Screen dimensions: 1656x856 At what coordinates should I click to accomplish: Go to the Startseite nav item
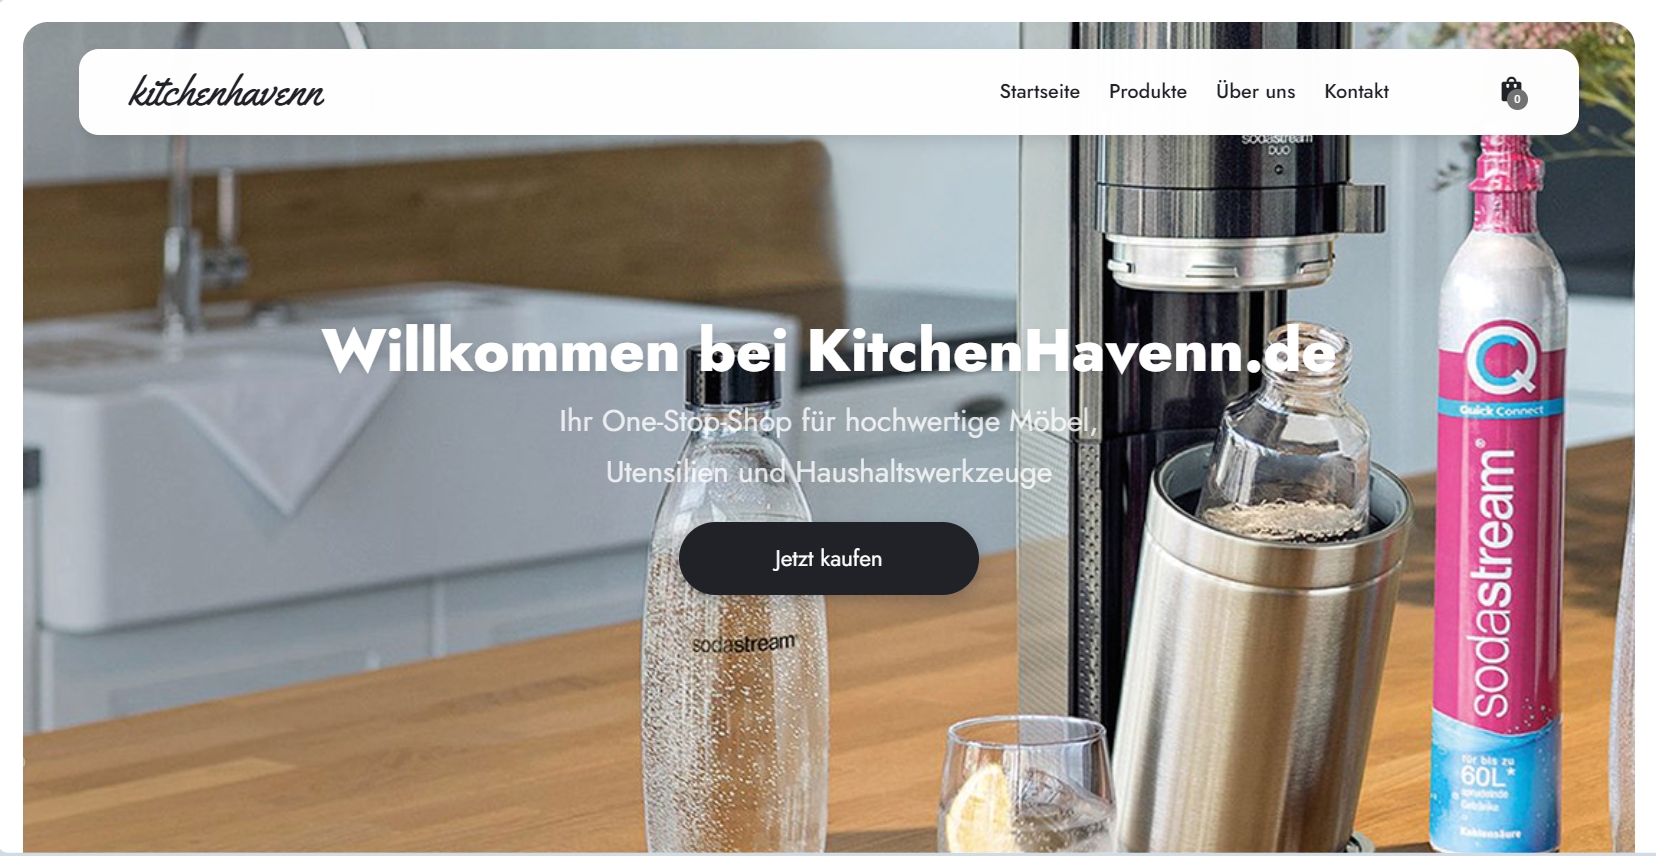pyautogui.click(x=1039, y=91)
